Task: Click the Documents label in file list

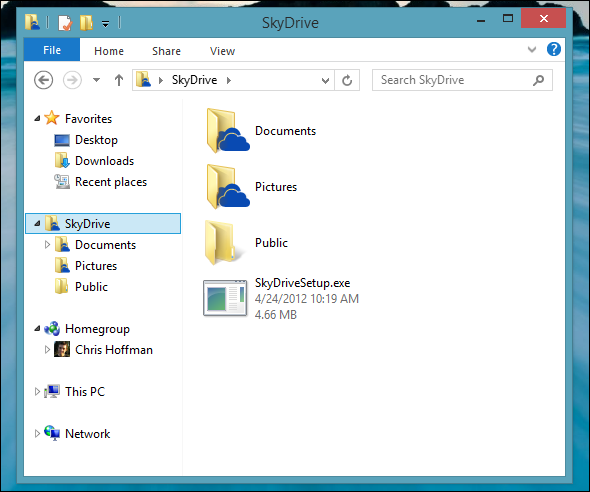Action: coord(285,131)
